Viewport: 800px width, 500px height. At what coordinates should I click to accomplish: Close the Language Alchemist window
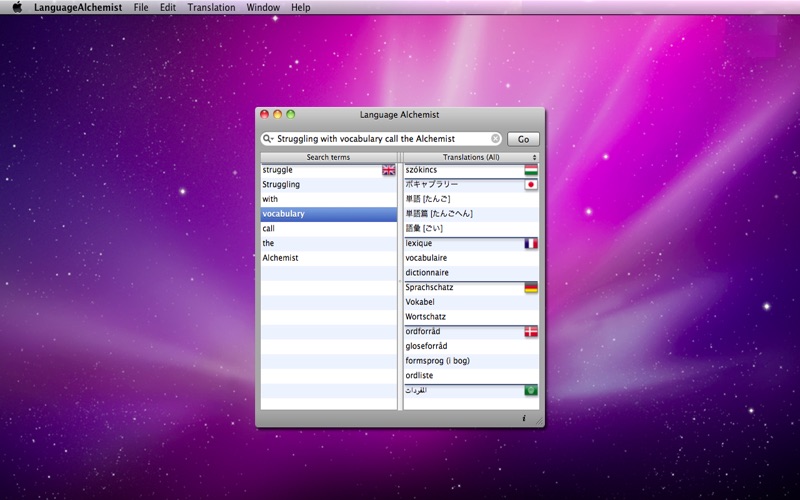point(264,114)
